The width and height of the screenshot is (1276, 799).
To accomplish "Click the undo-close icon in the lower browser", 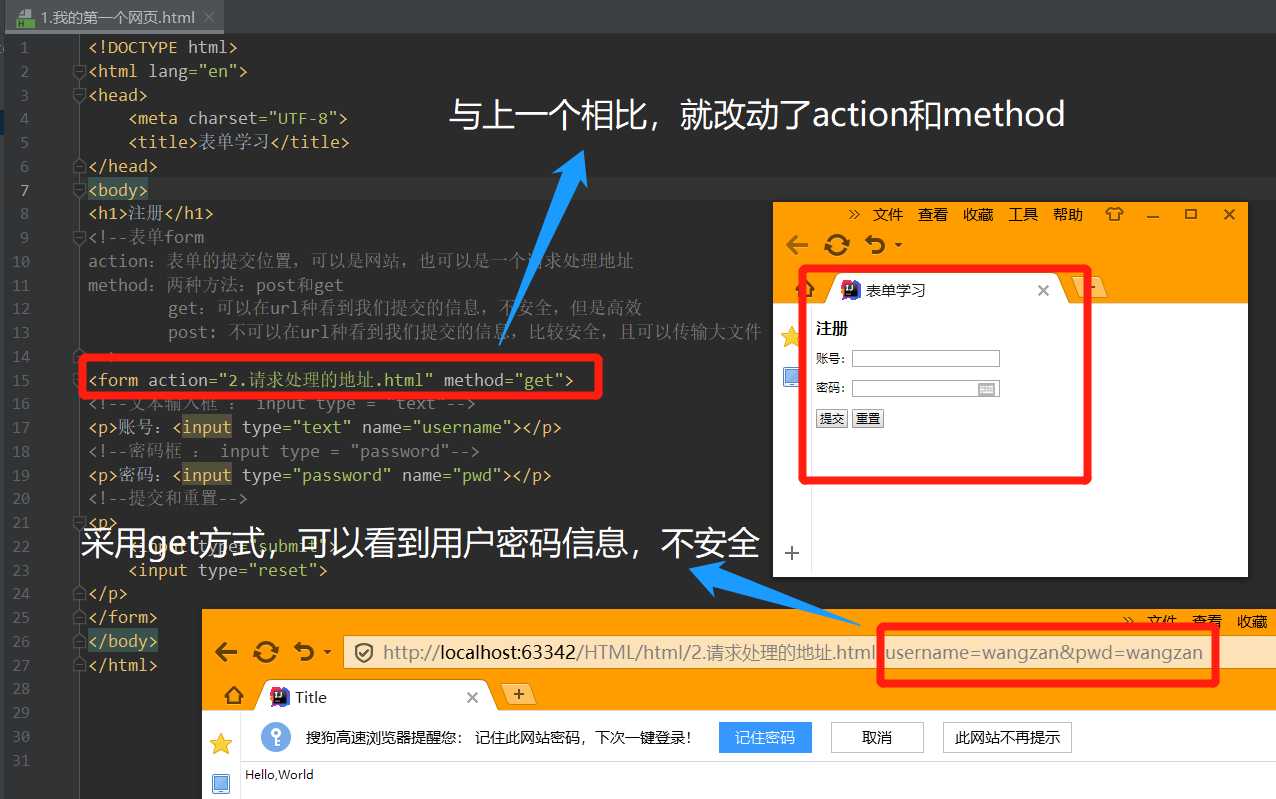I will tap(304, 652).
